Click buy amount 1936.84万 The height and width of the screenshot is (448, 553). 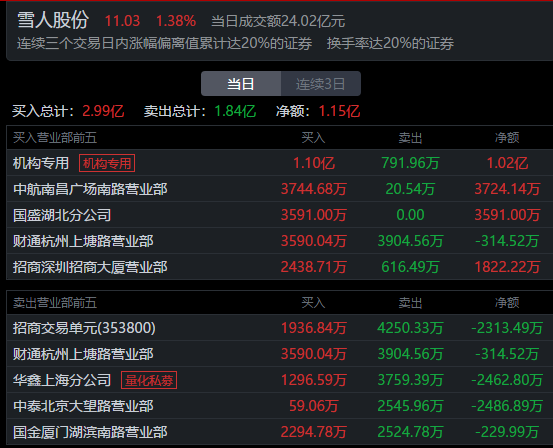point(314,328)
